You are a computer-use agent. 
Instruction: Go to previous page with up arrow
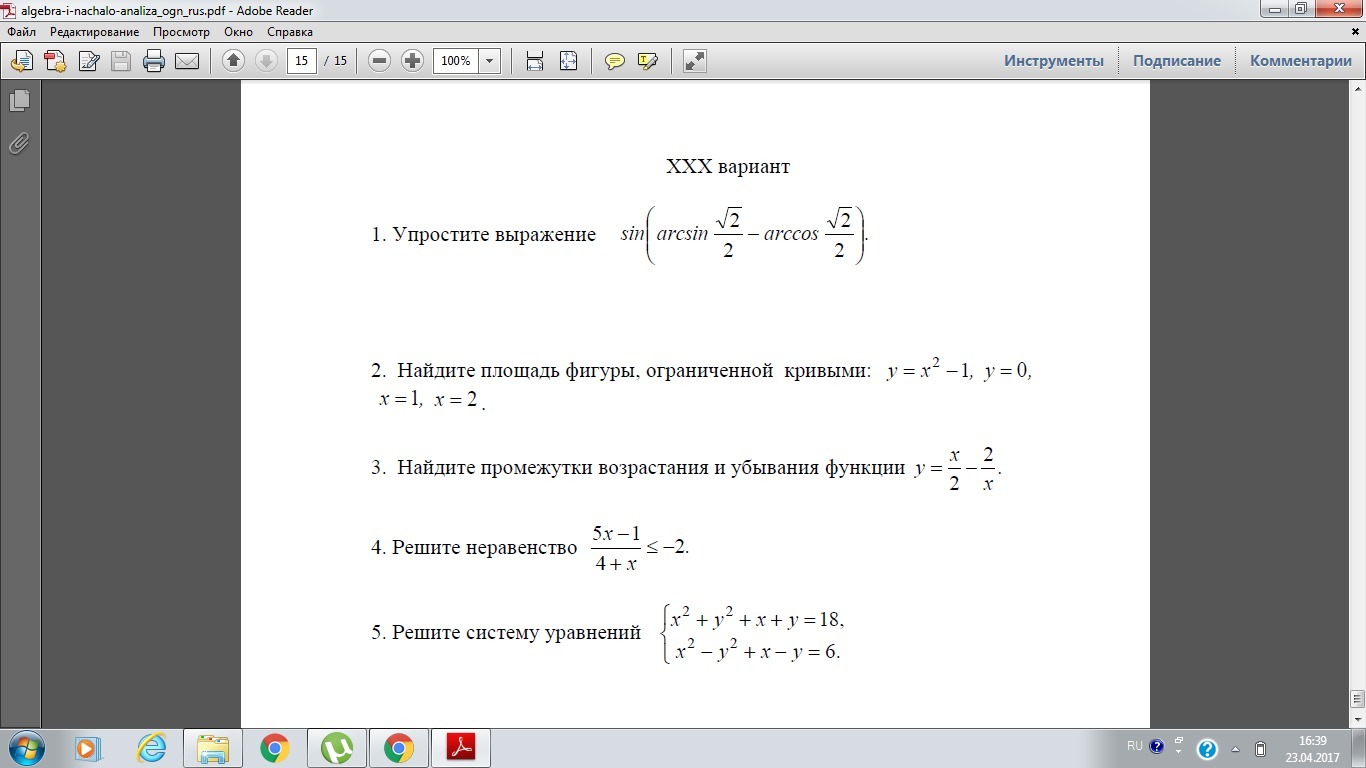(233, 61)
